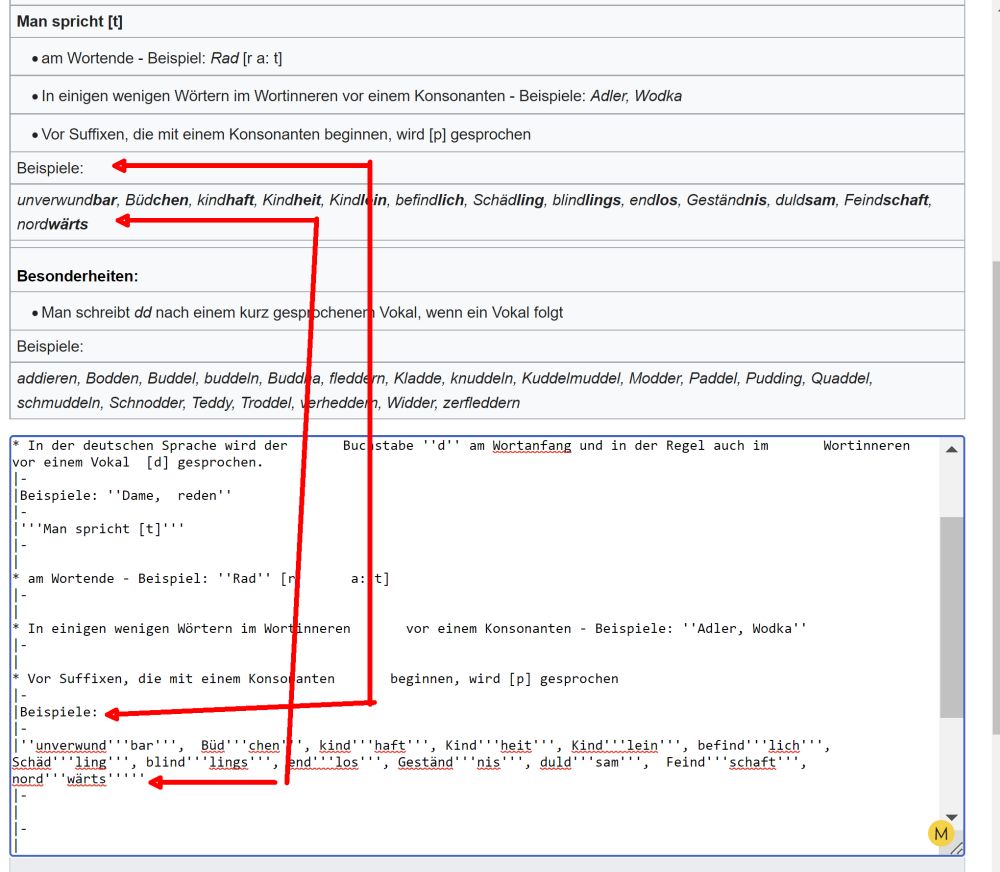The height and width of the screenshot is (872, 1000).
Task: Click "Feindschaft" in the preview examples row
Action: coord(886,200)
